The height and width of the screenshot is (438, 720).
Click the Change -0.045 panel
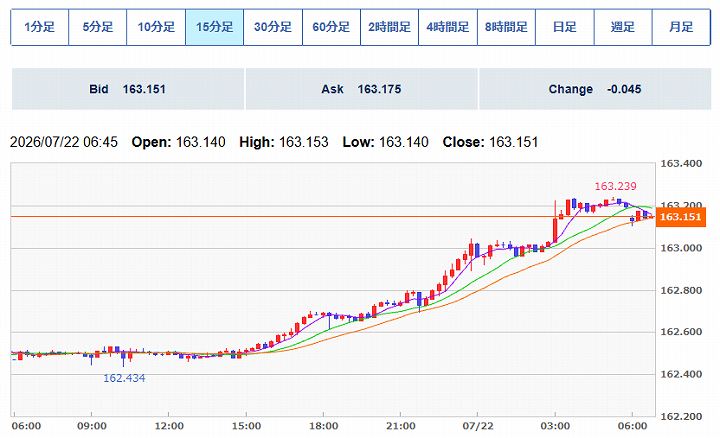click(x=595, y=89)
